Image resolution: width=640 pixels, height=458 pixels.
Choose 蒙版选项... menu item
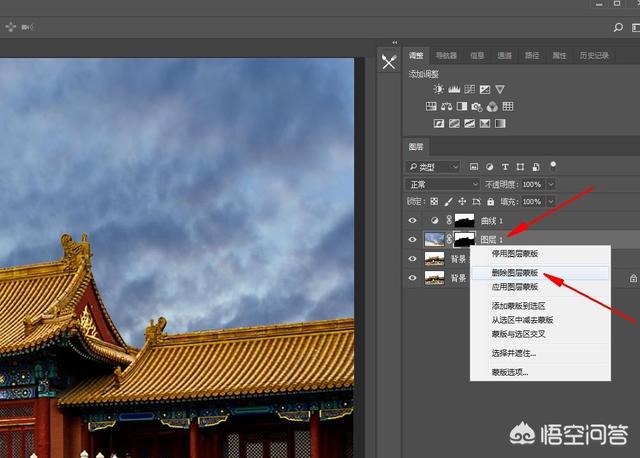(540, 372)
